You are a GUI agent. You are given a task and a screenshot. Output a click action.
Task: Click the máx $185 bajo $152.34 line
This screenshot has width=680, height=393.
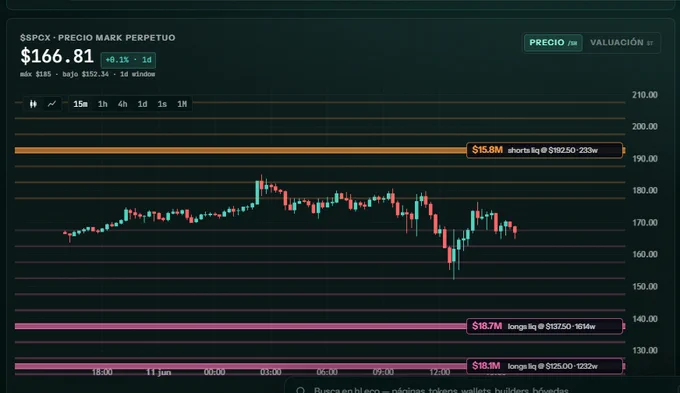(88, 74)
